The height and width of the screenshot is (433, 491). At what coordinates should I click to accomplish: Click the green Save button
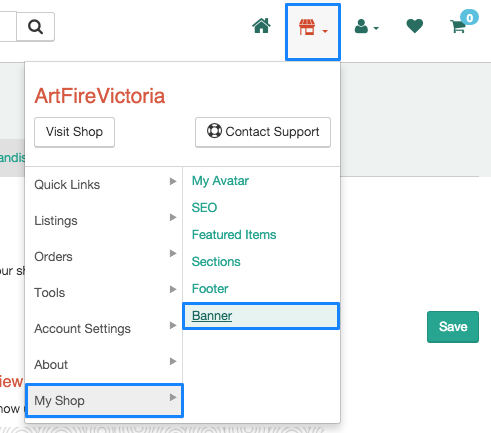(x=453, y=327)
